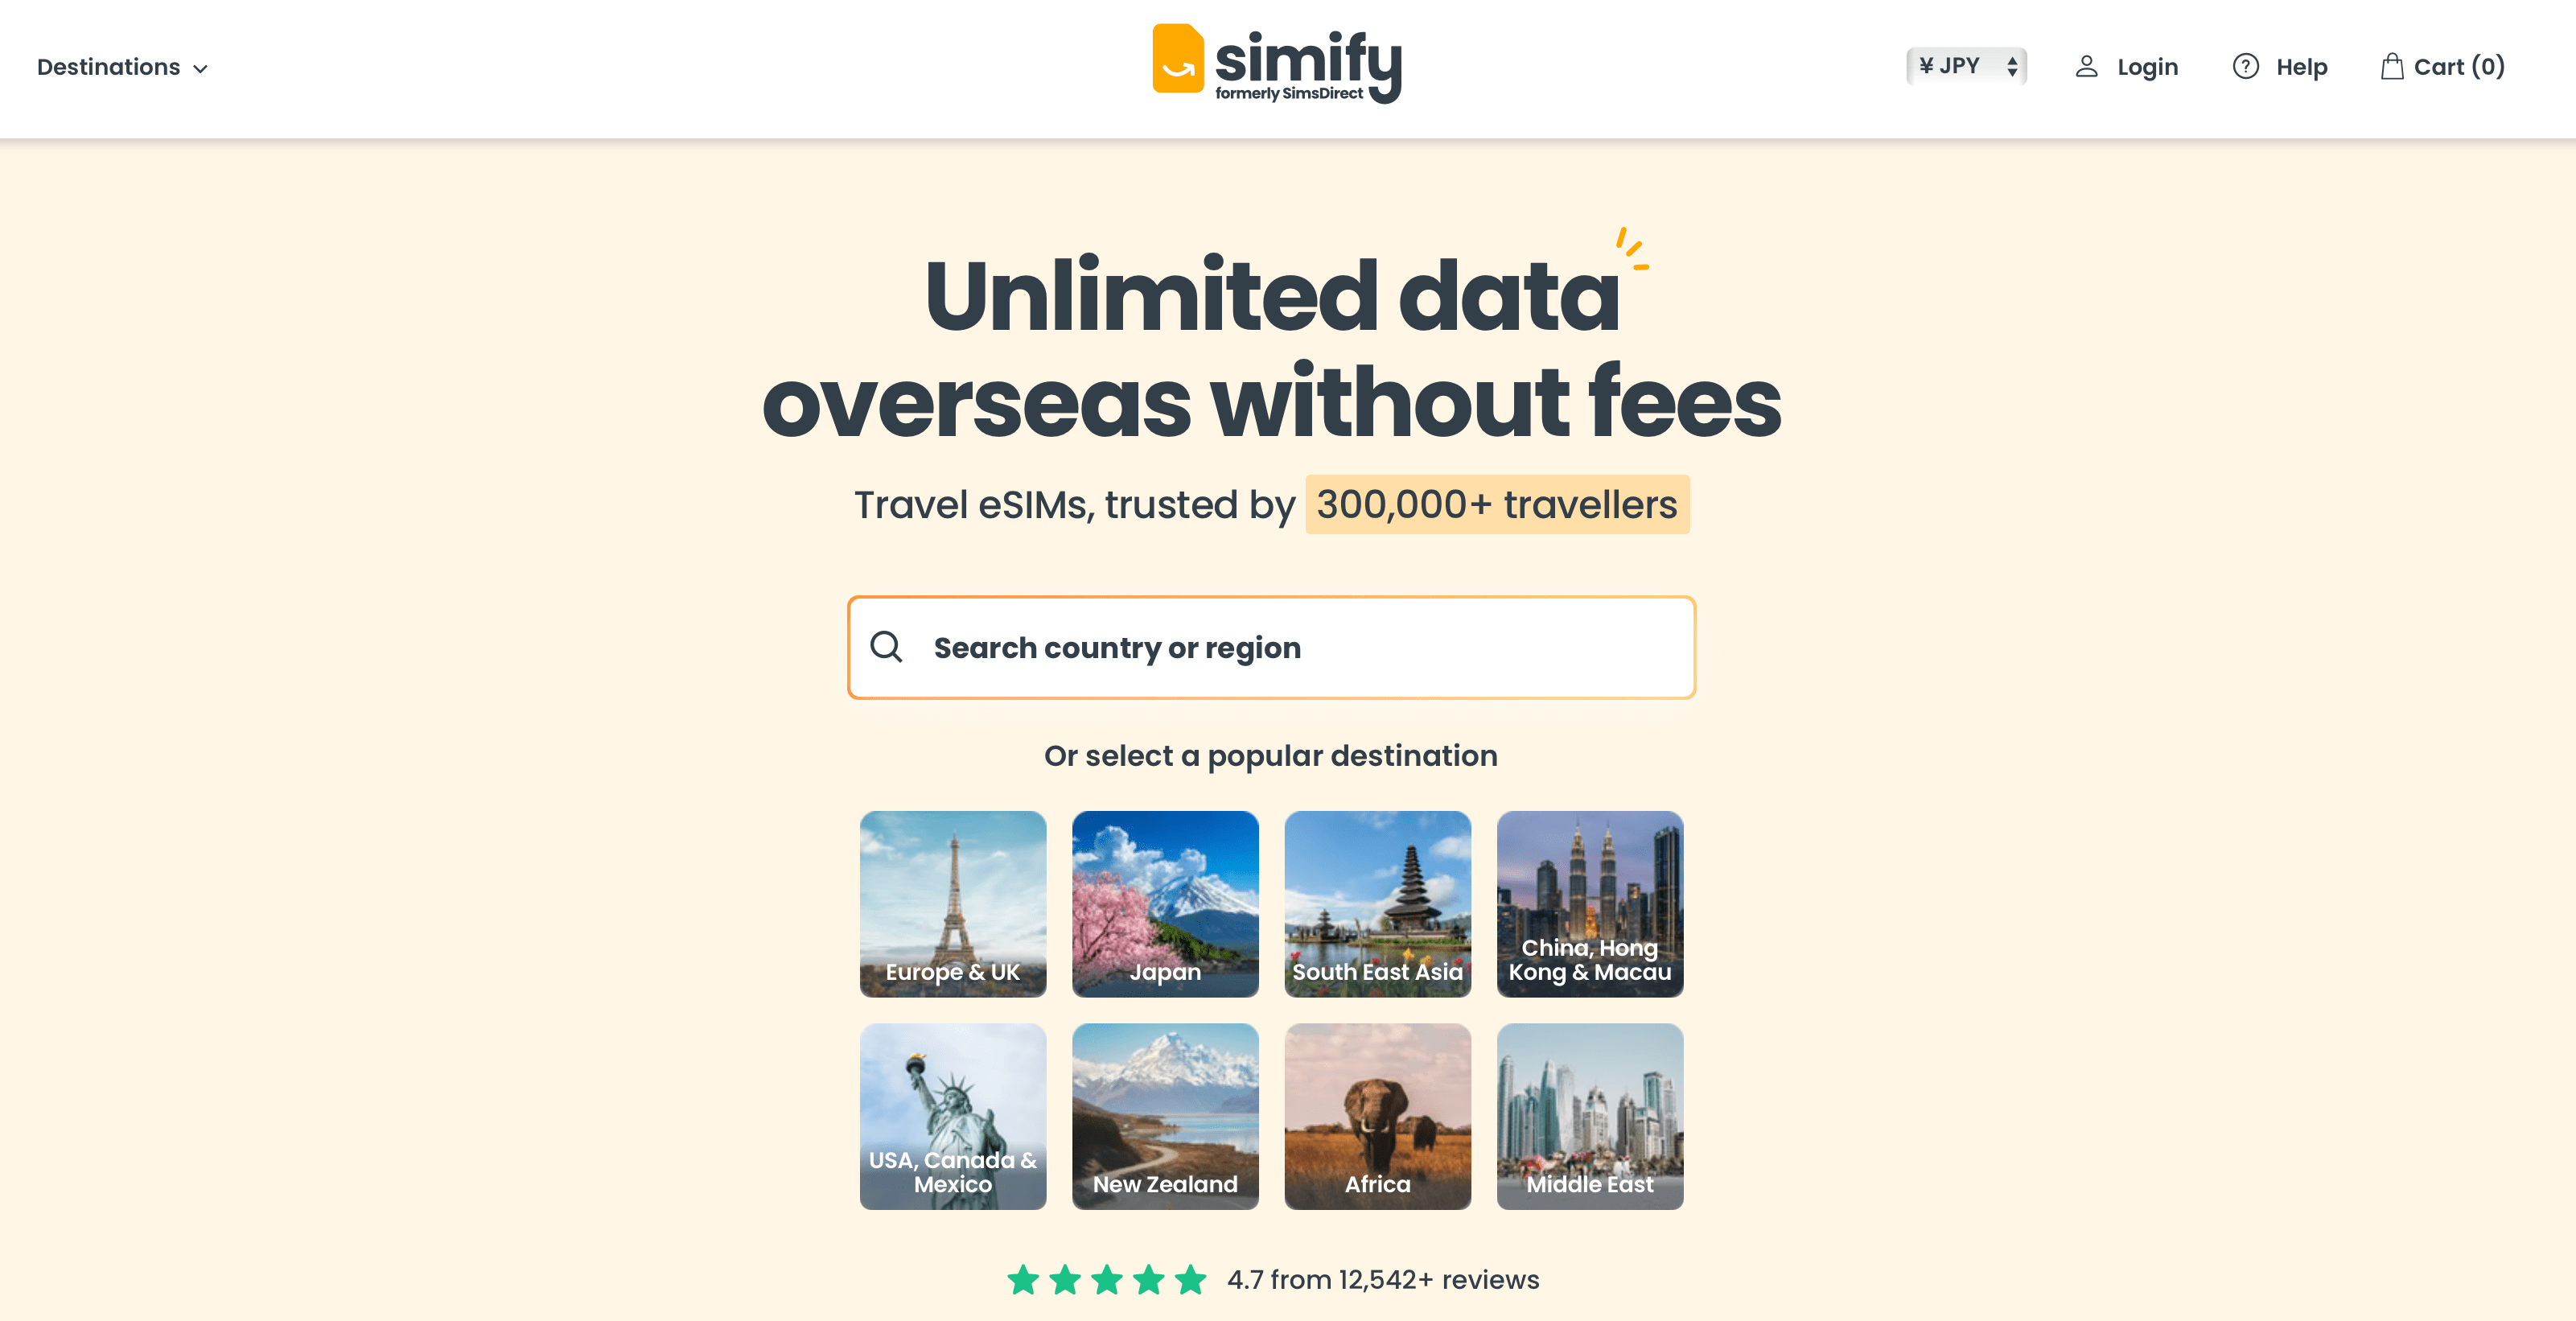
Task: Click the country or region search field
Action: click(x=1270, y=647)
